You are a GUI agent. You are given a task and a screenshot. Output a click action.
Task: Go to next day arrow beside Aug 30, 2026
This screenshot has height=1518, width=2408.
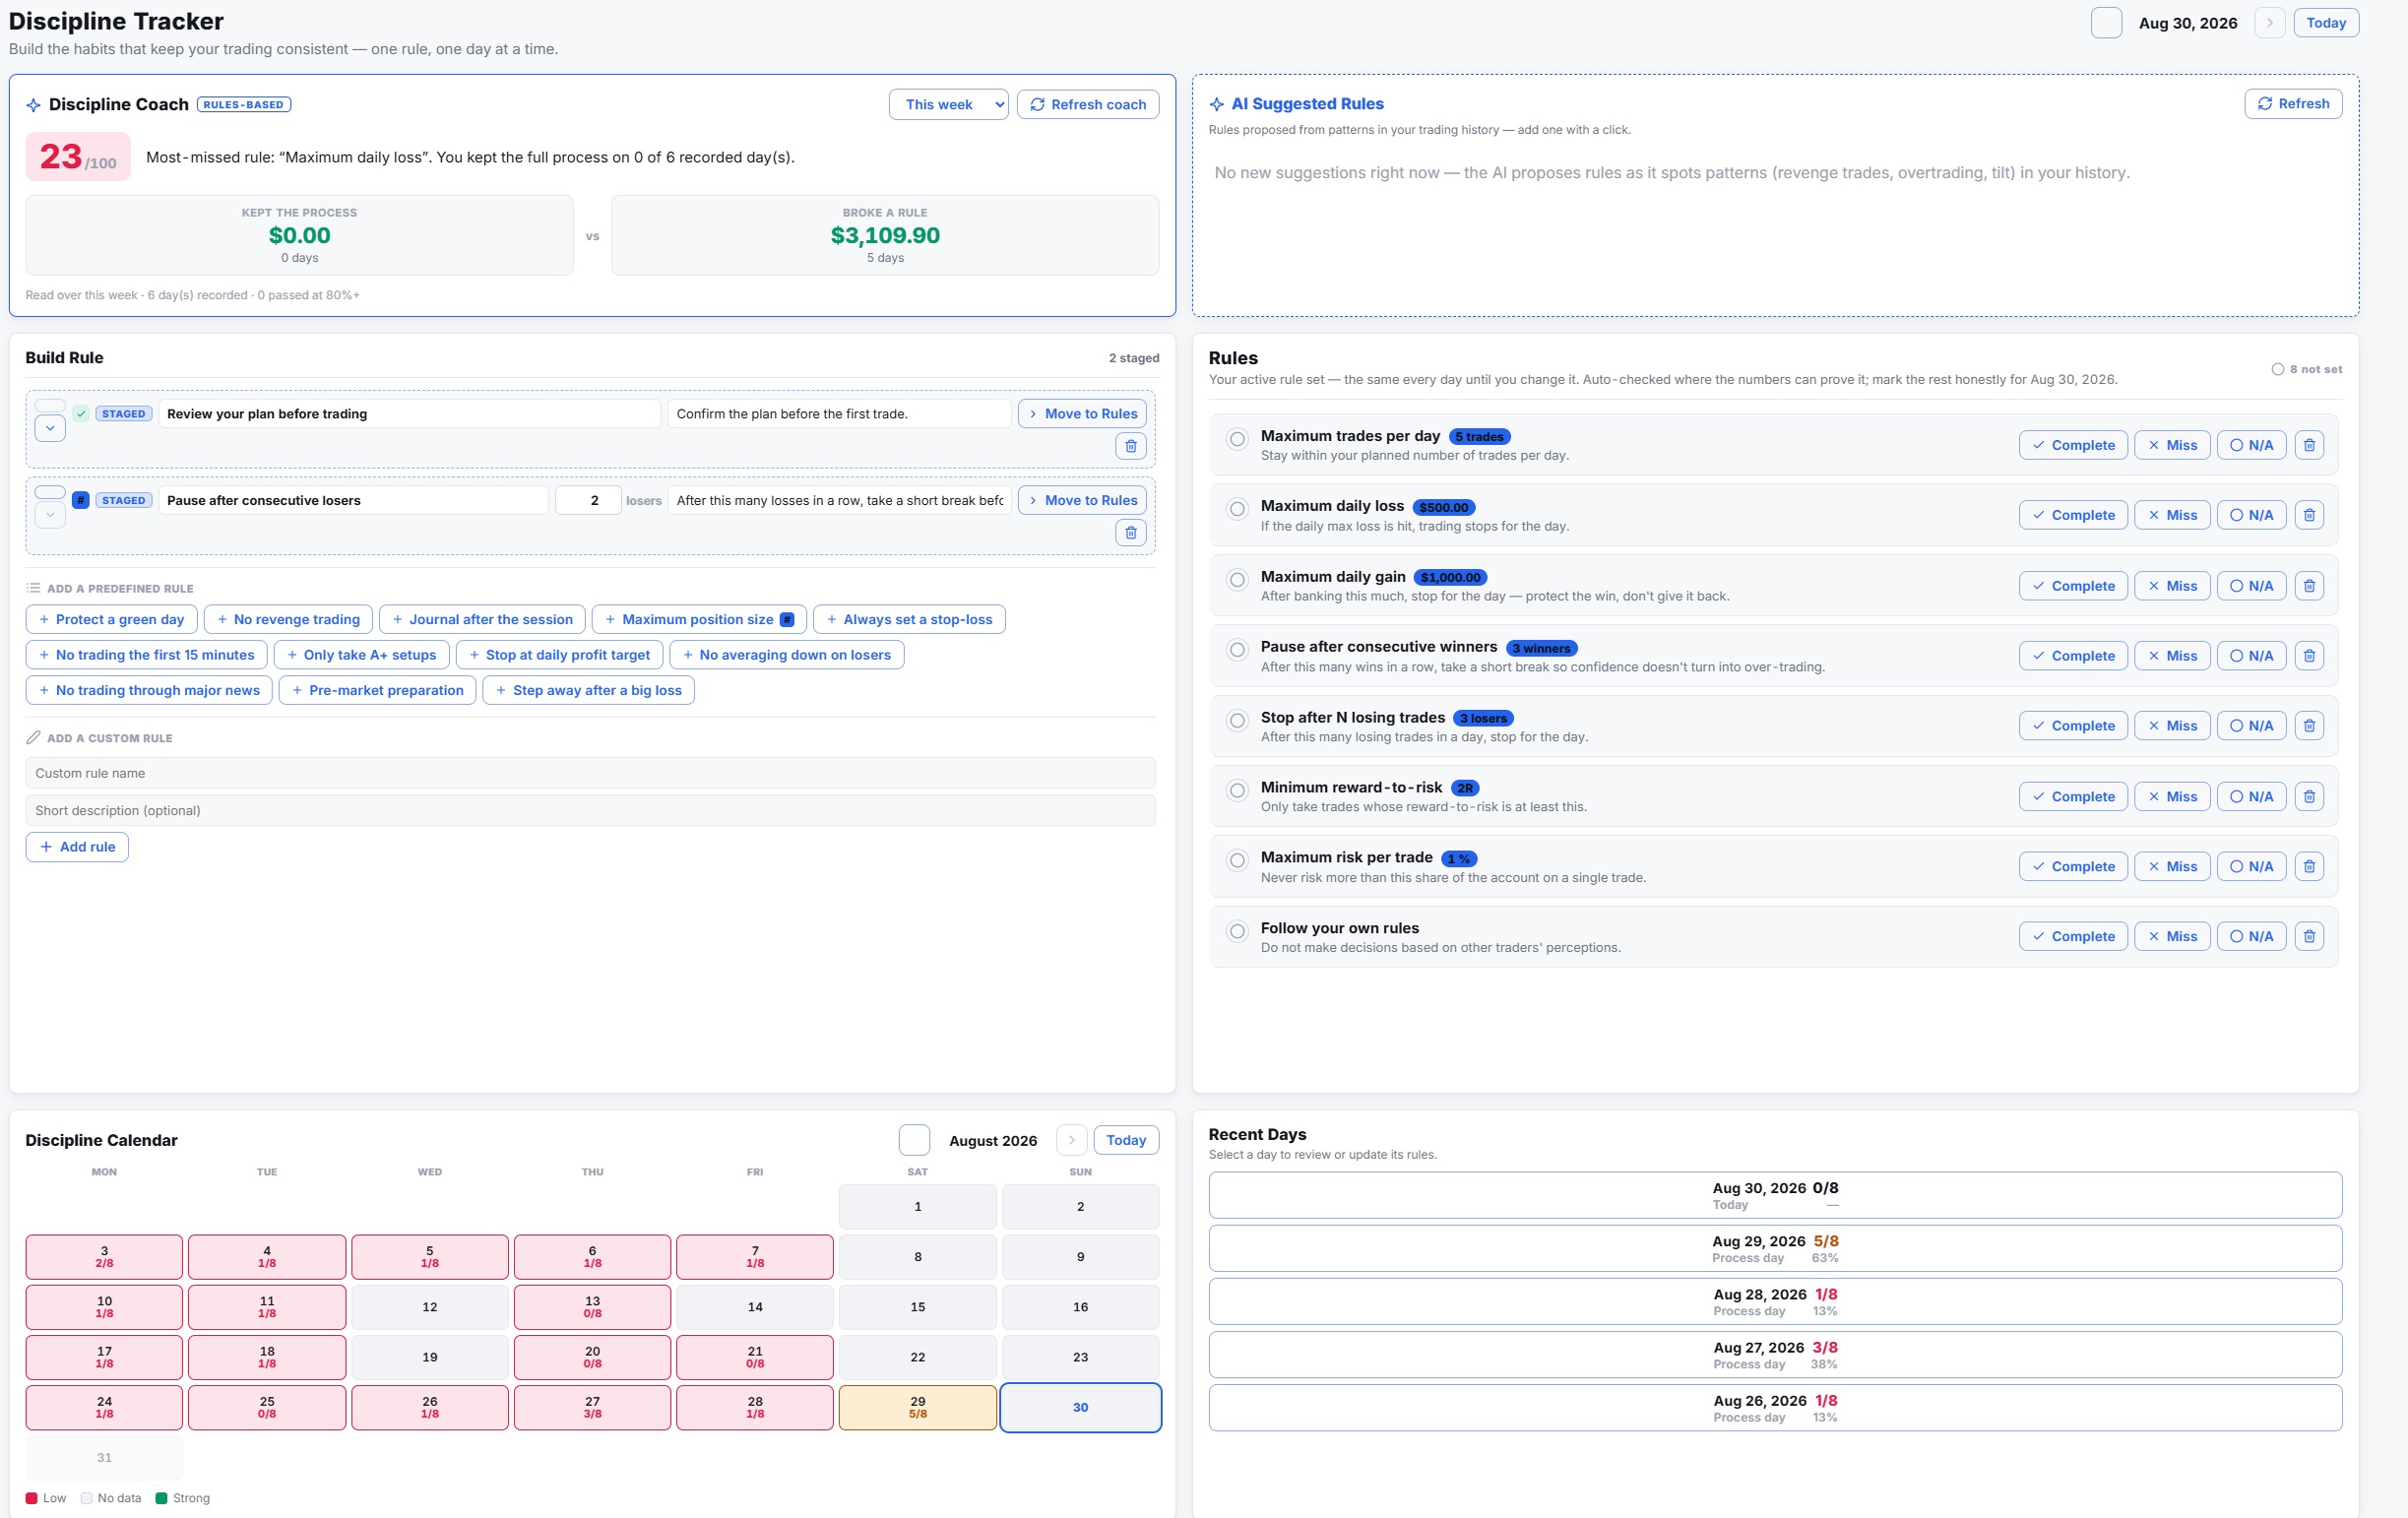[2269, 23]
